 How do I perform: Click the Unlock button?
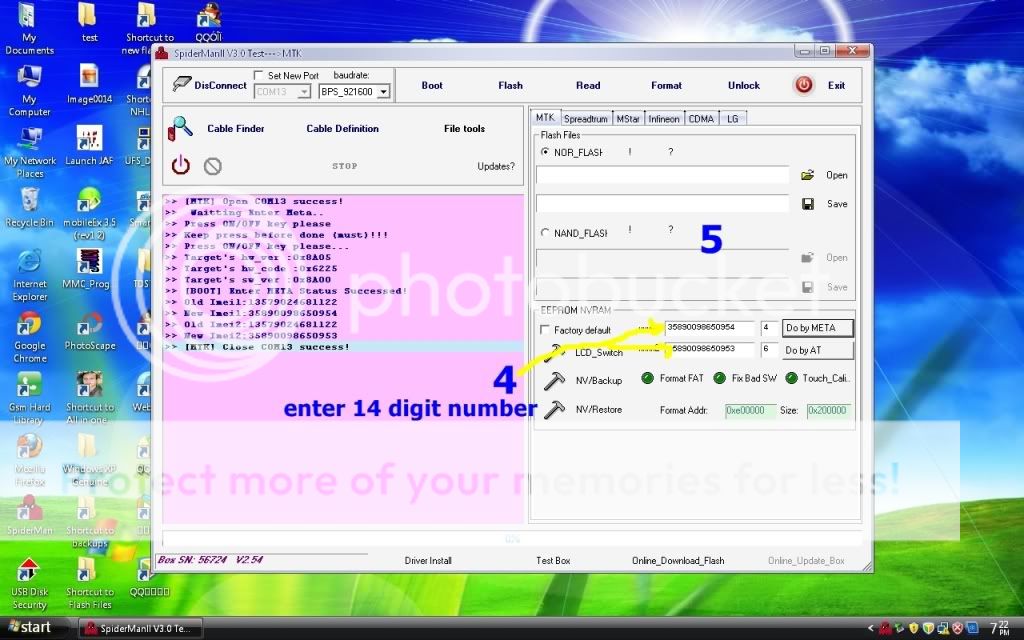point(744,86)
